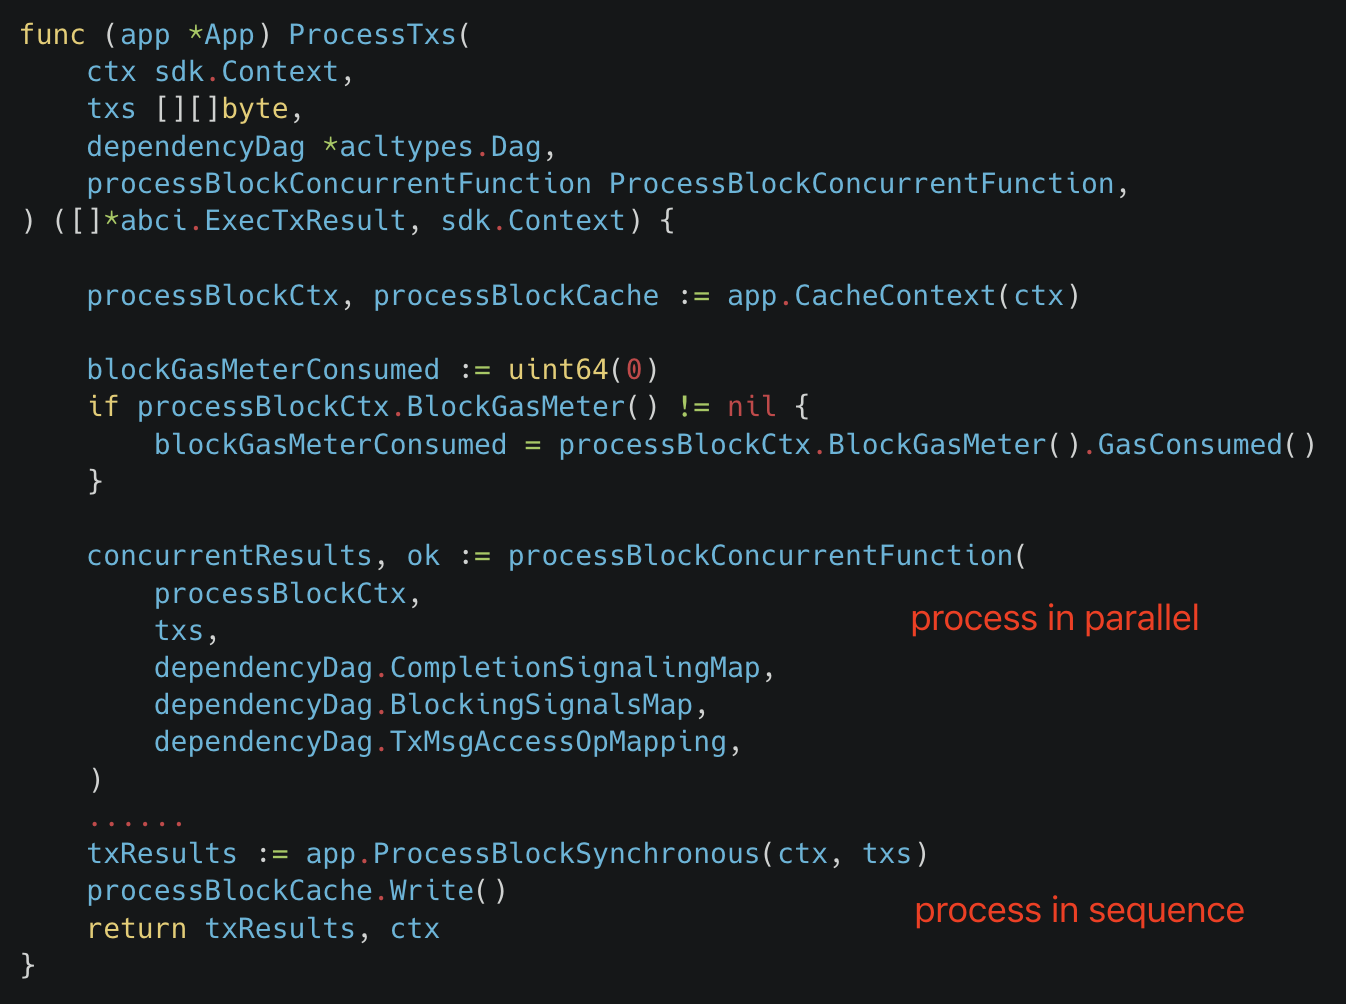Click the func keyword
The image size is (1346, 1004).
52,35
